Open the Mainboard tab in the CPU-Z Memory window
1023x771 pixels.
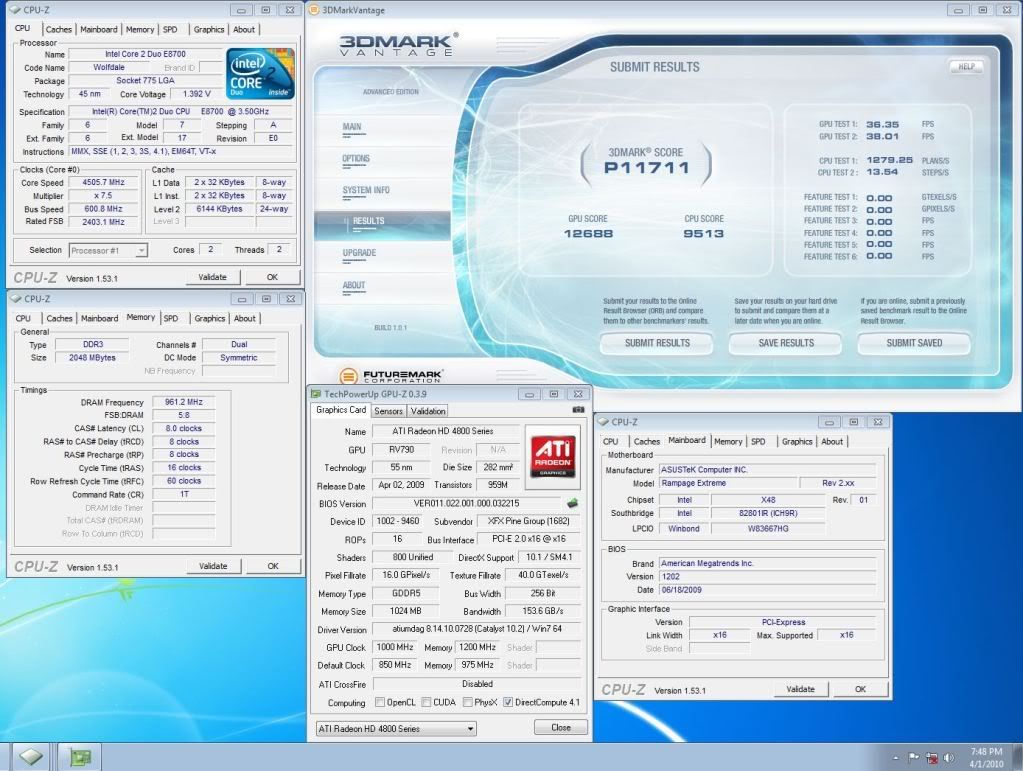99,318
